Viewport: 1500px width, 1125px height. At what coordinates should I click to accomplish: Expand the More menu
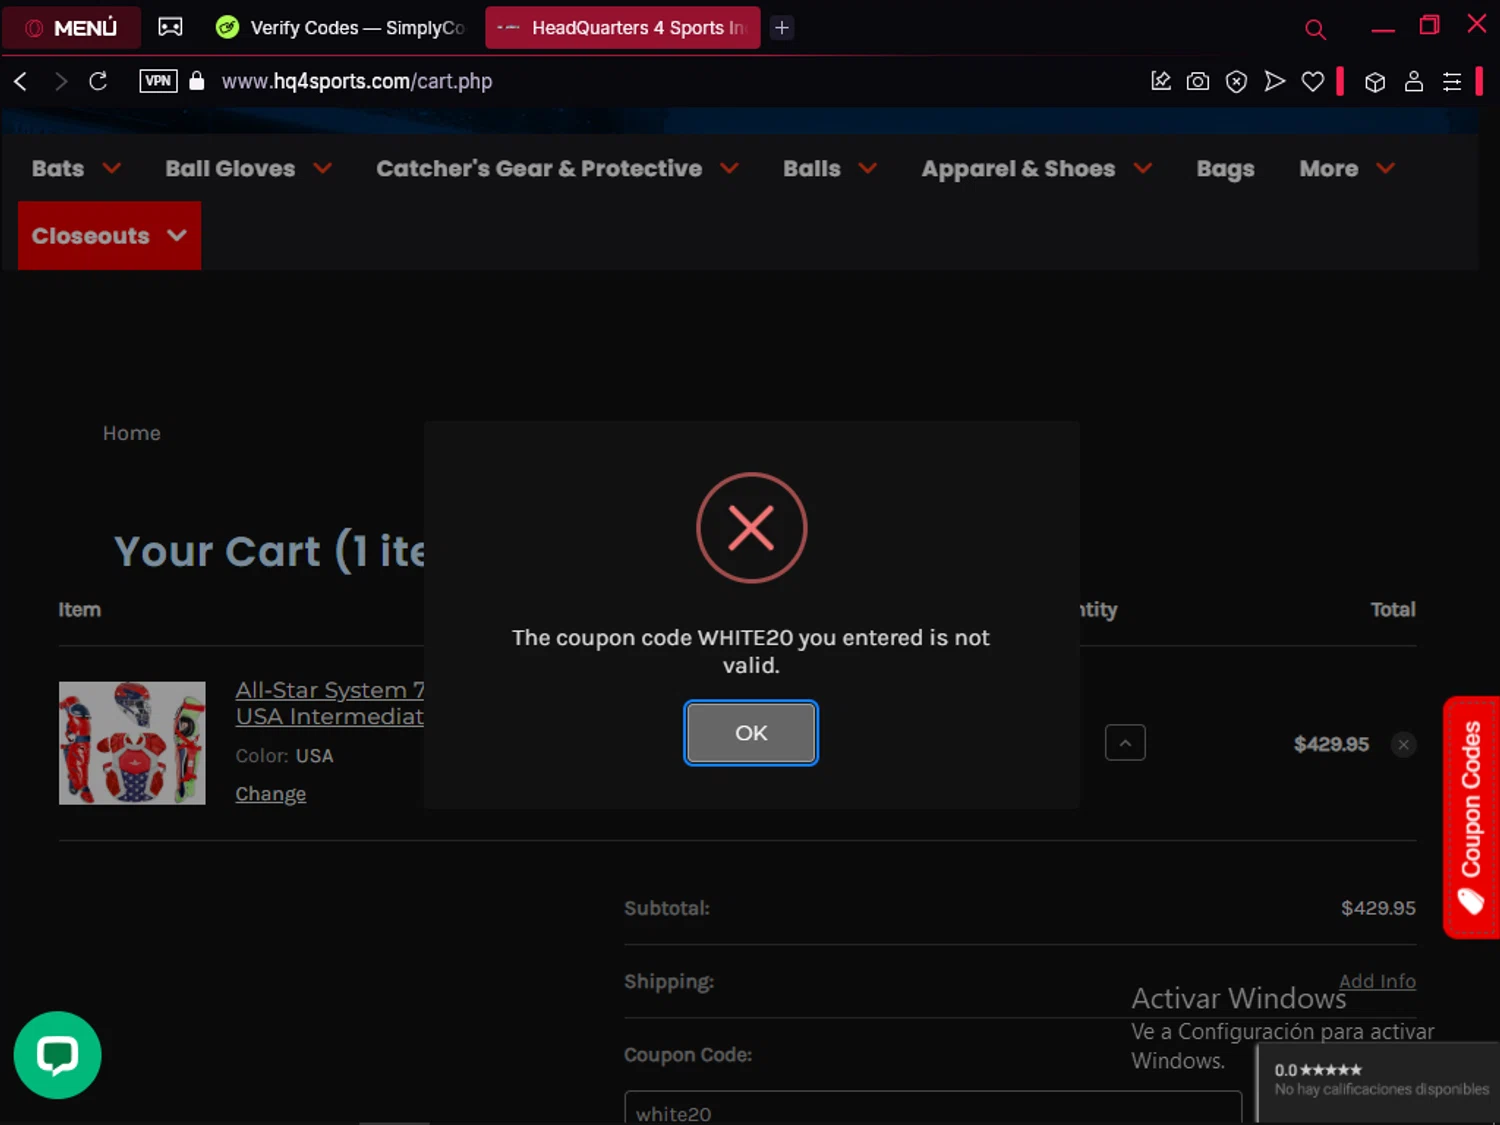point(1346,168)
